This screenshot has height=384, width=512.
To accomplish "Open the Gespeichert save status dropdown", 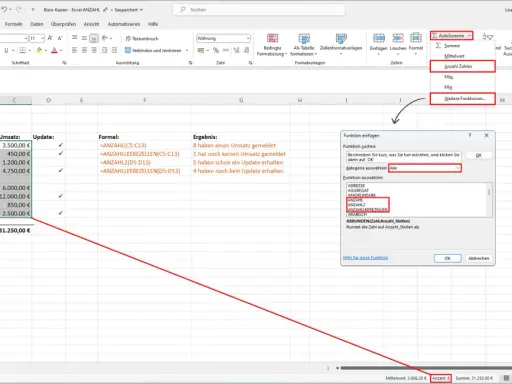I will (x=129, y=10).
